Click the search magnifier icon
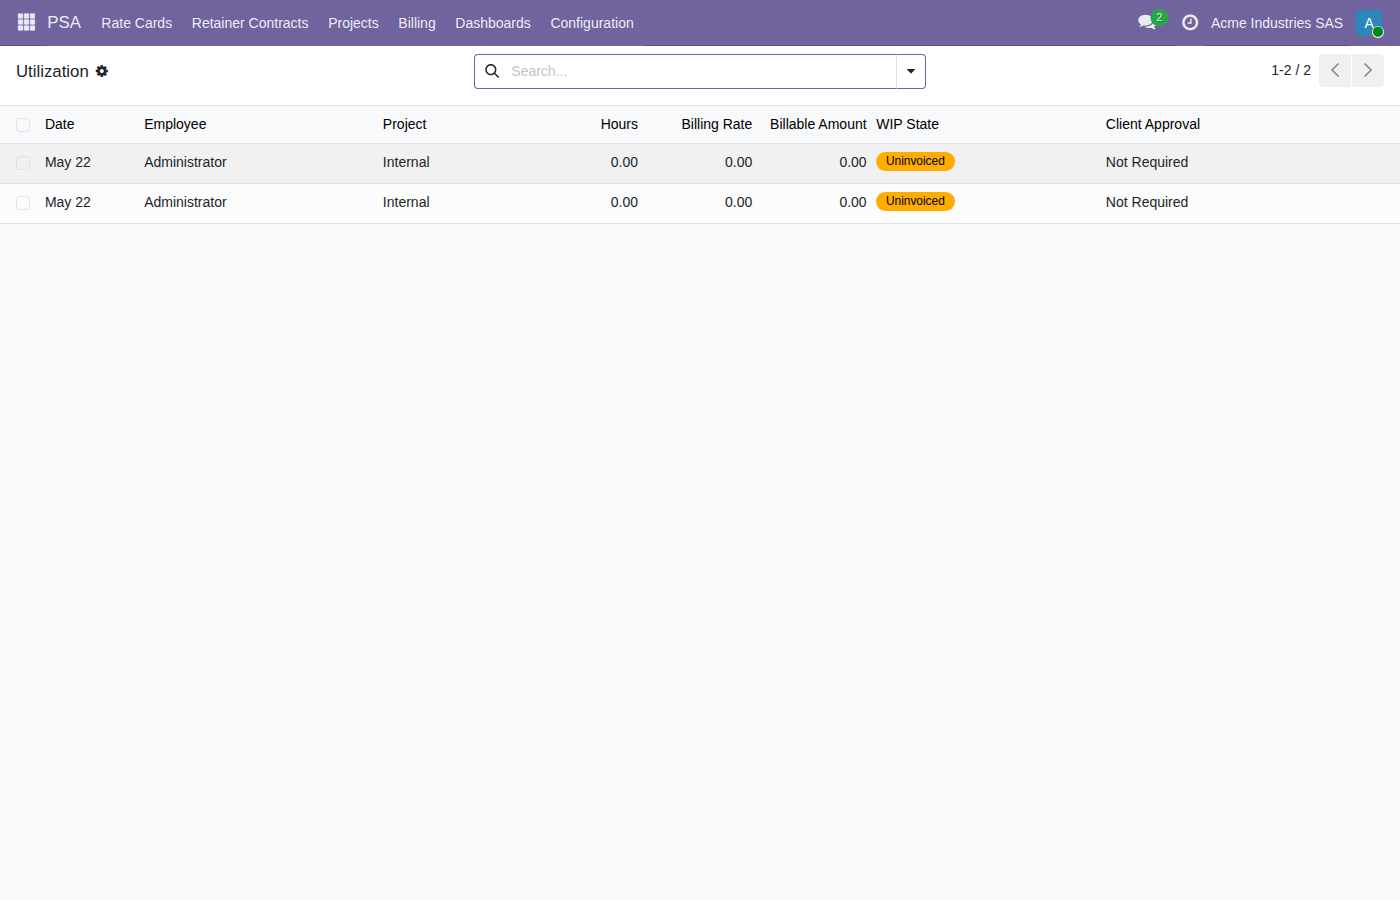Screen dimensions: 1400x900 [x=492, y=71]
